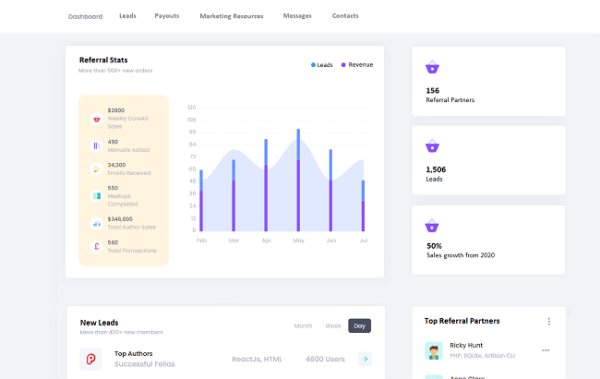Go to the Leads page
600x379 pixels.
[x=127, y=16]
